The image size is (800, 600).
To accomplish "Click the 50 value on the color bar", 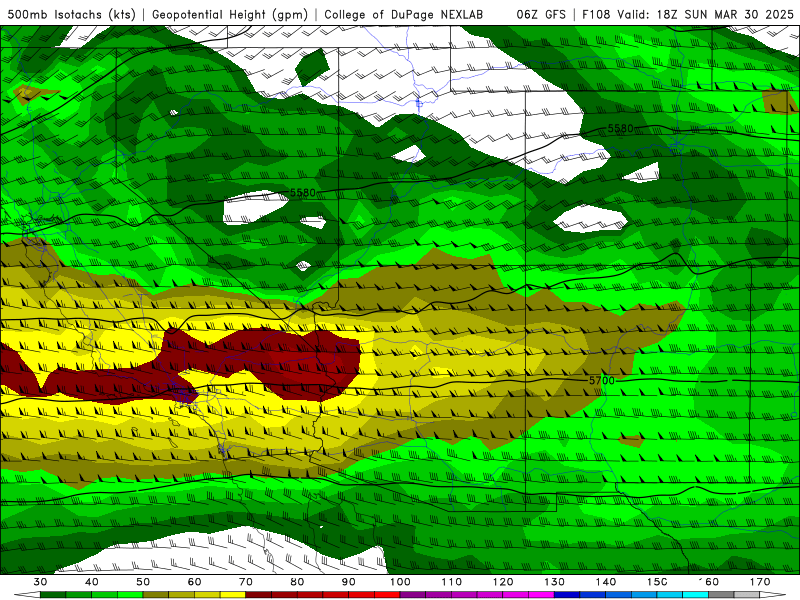I will tap(143, 582).
